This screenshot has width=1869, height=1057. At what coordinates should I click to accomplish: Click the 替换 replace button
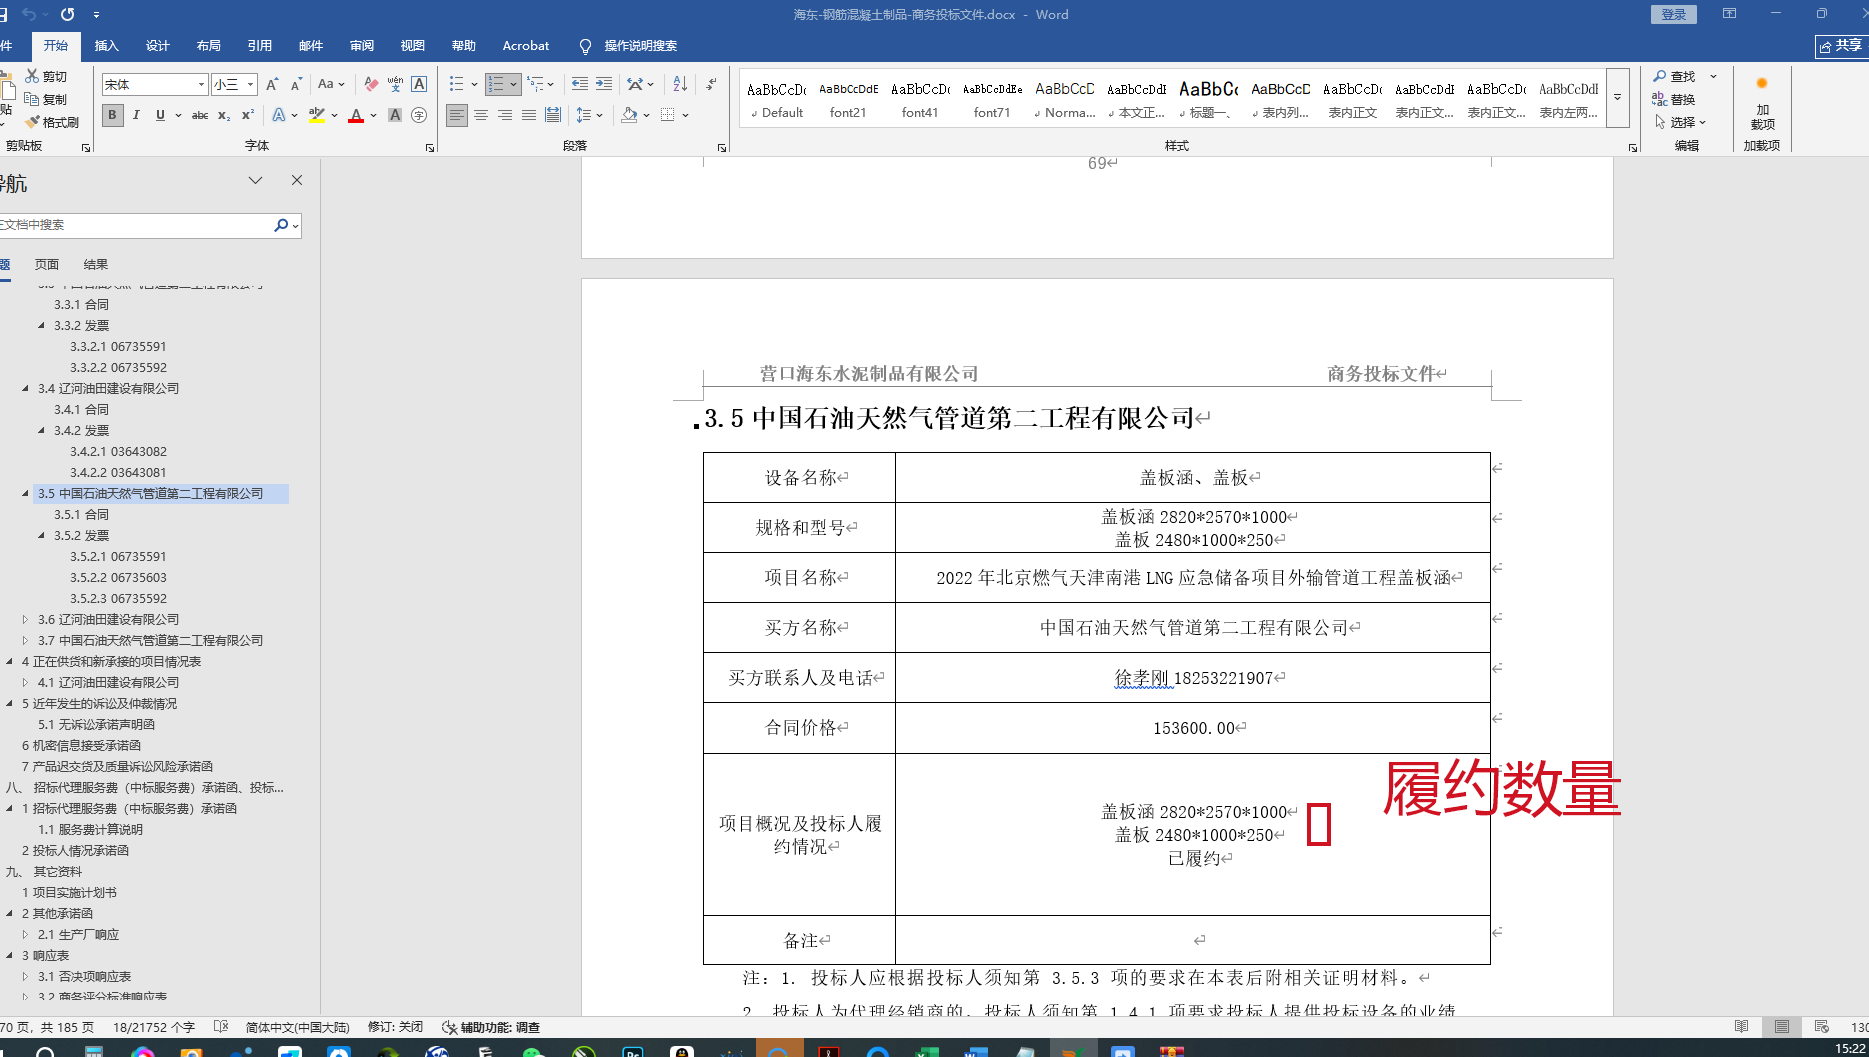(x=1674, y=99)
